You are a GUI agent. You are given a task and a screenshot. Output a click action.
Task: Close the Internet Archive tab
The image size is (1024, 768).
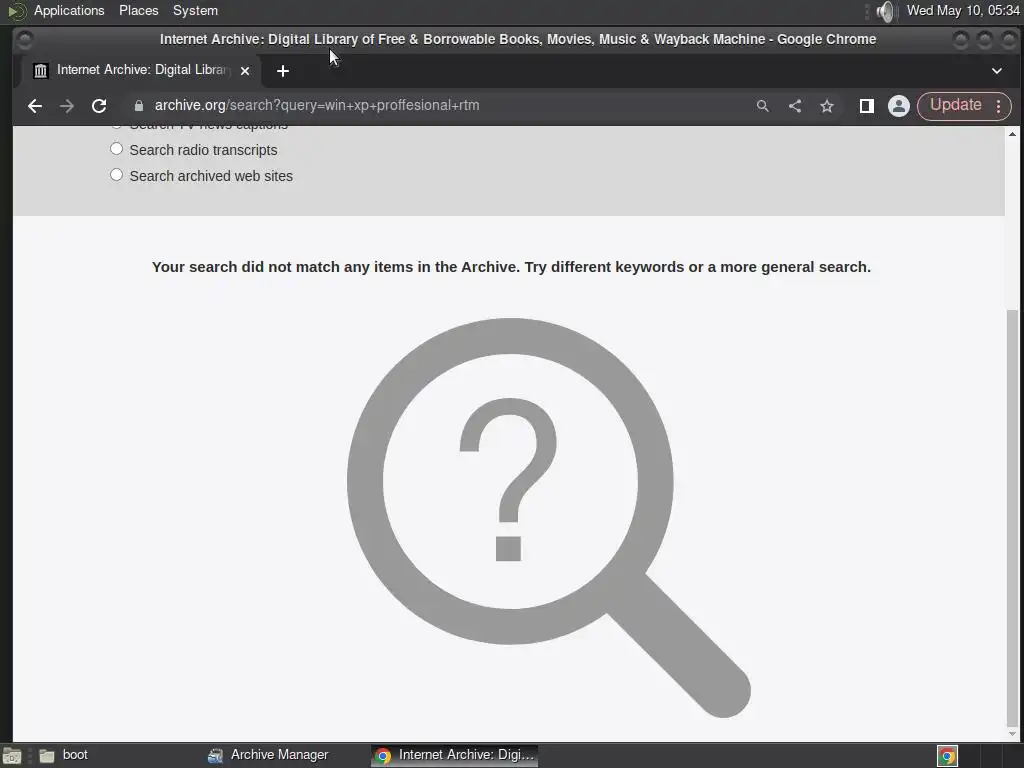coord(245,71)
